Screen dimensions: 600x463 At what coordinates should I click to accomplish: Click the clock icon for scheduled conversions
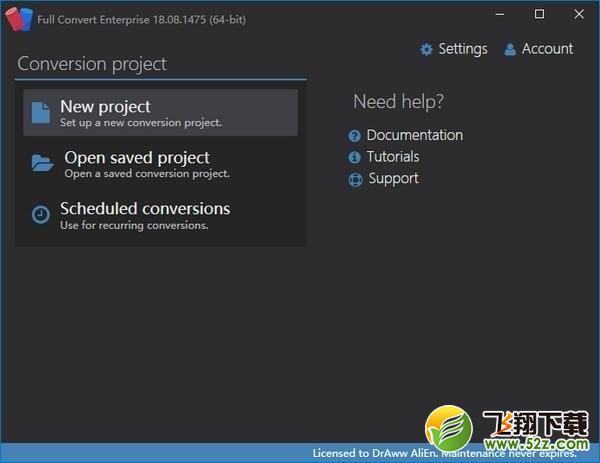(41, 214)
